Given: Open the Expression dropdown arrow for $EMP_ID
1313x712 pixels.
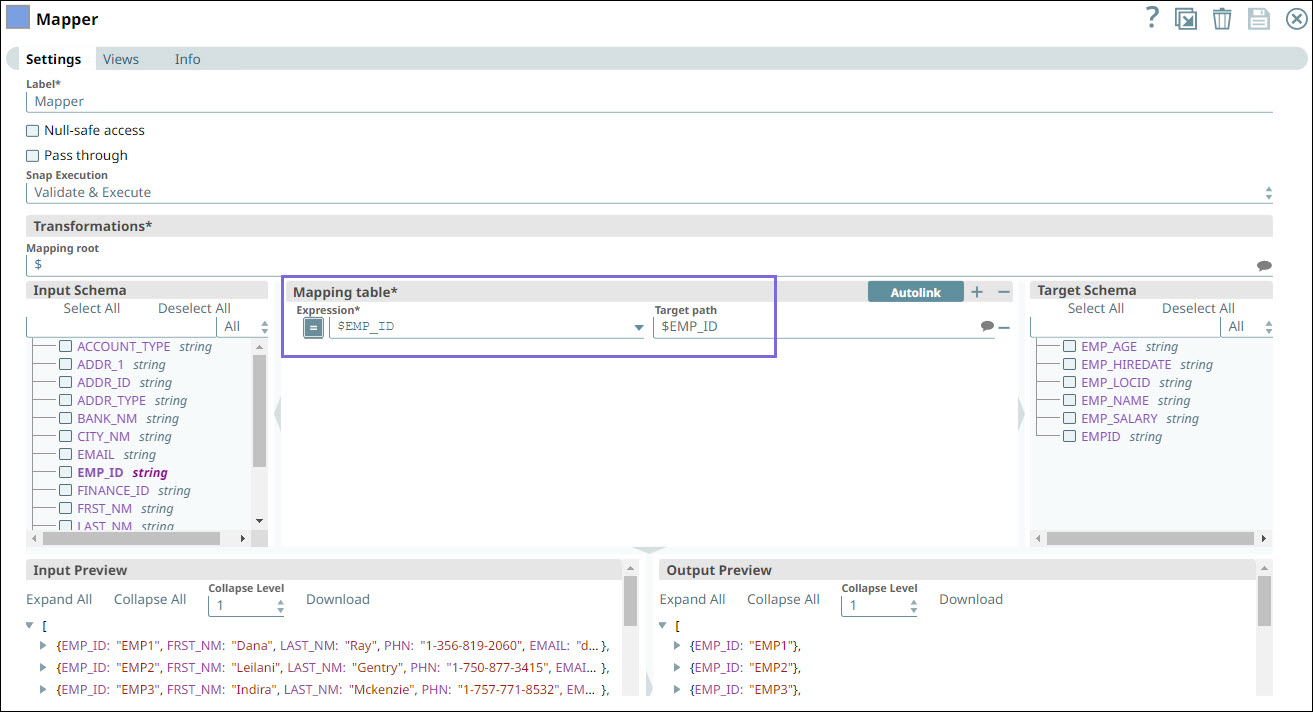Looking at the screenshot, I should click(639, 328).
